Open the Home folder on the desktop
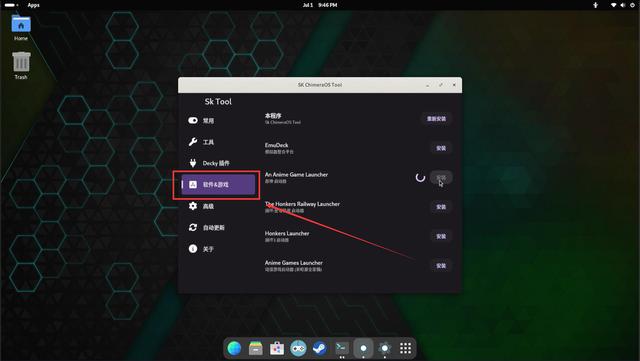Screen dimensions: 640x361 tap(21, 27)
